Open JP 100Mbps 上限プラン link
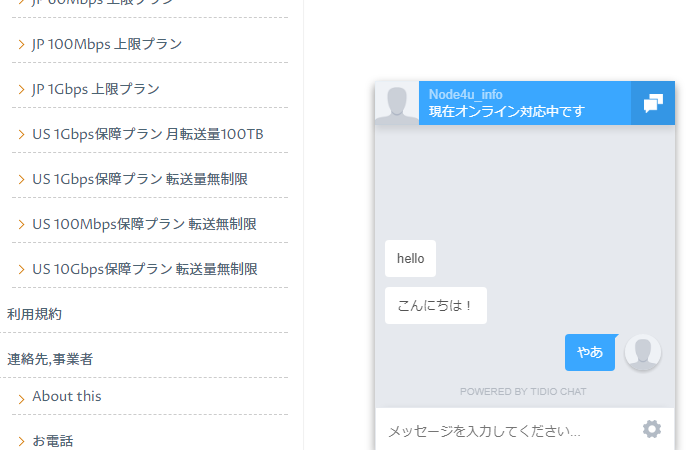Screen dimensions: 687x450 pyautogui.click(x=106, y=44)
